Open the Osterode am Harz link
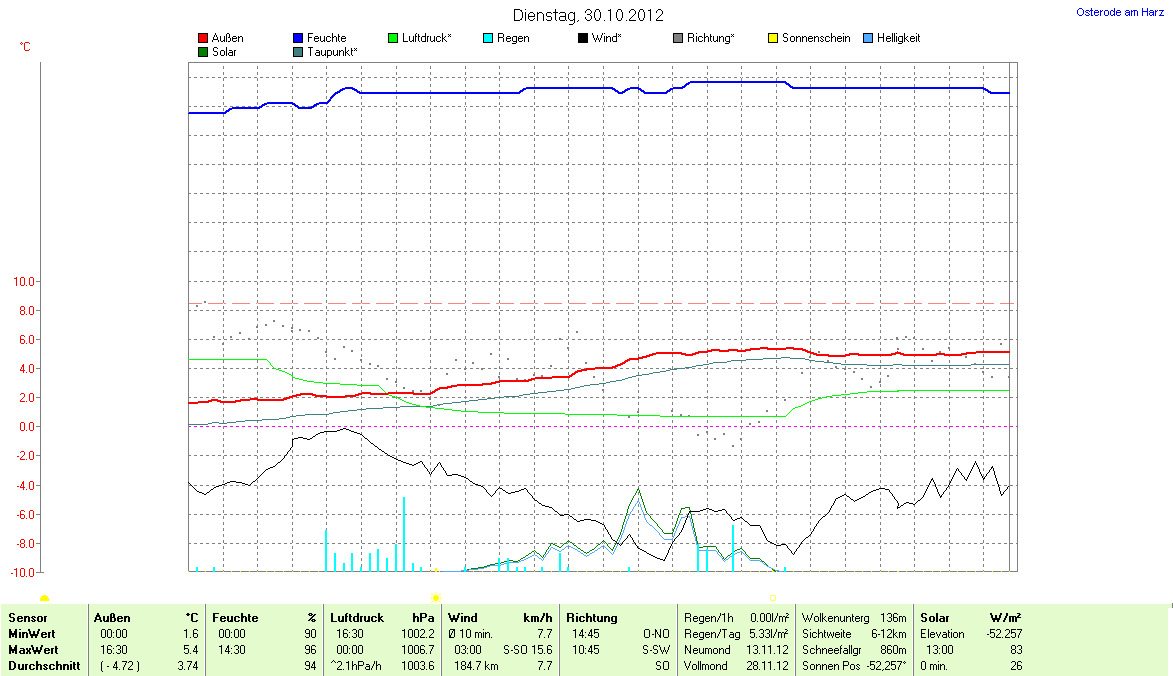This screenshot has width=1173, height=676. (1120, 12)
